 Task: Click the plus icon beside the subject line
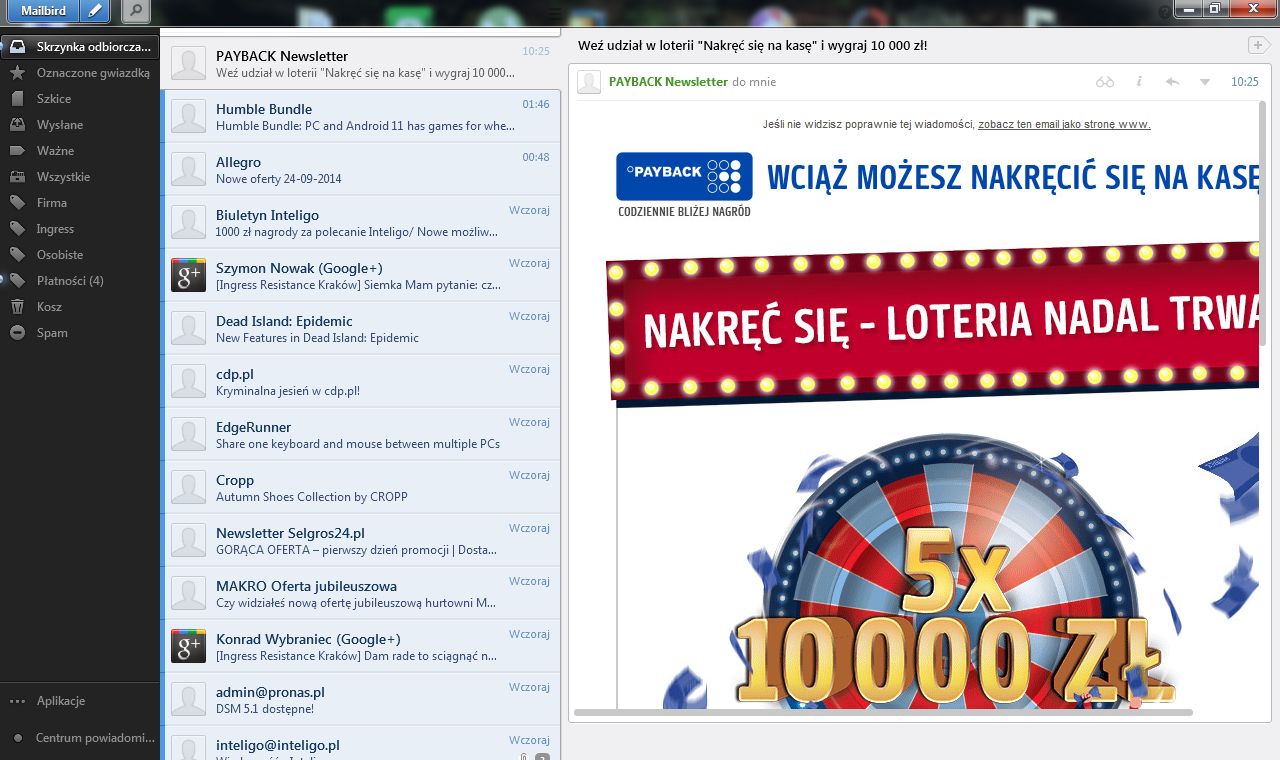coord(1258,45)
